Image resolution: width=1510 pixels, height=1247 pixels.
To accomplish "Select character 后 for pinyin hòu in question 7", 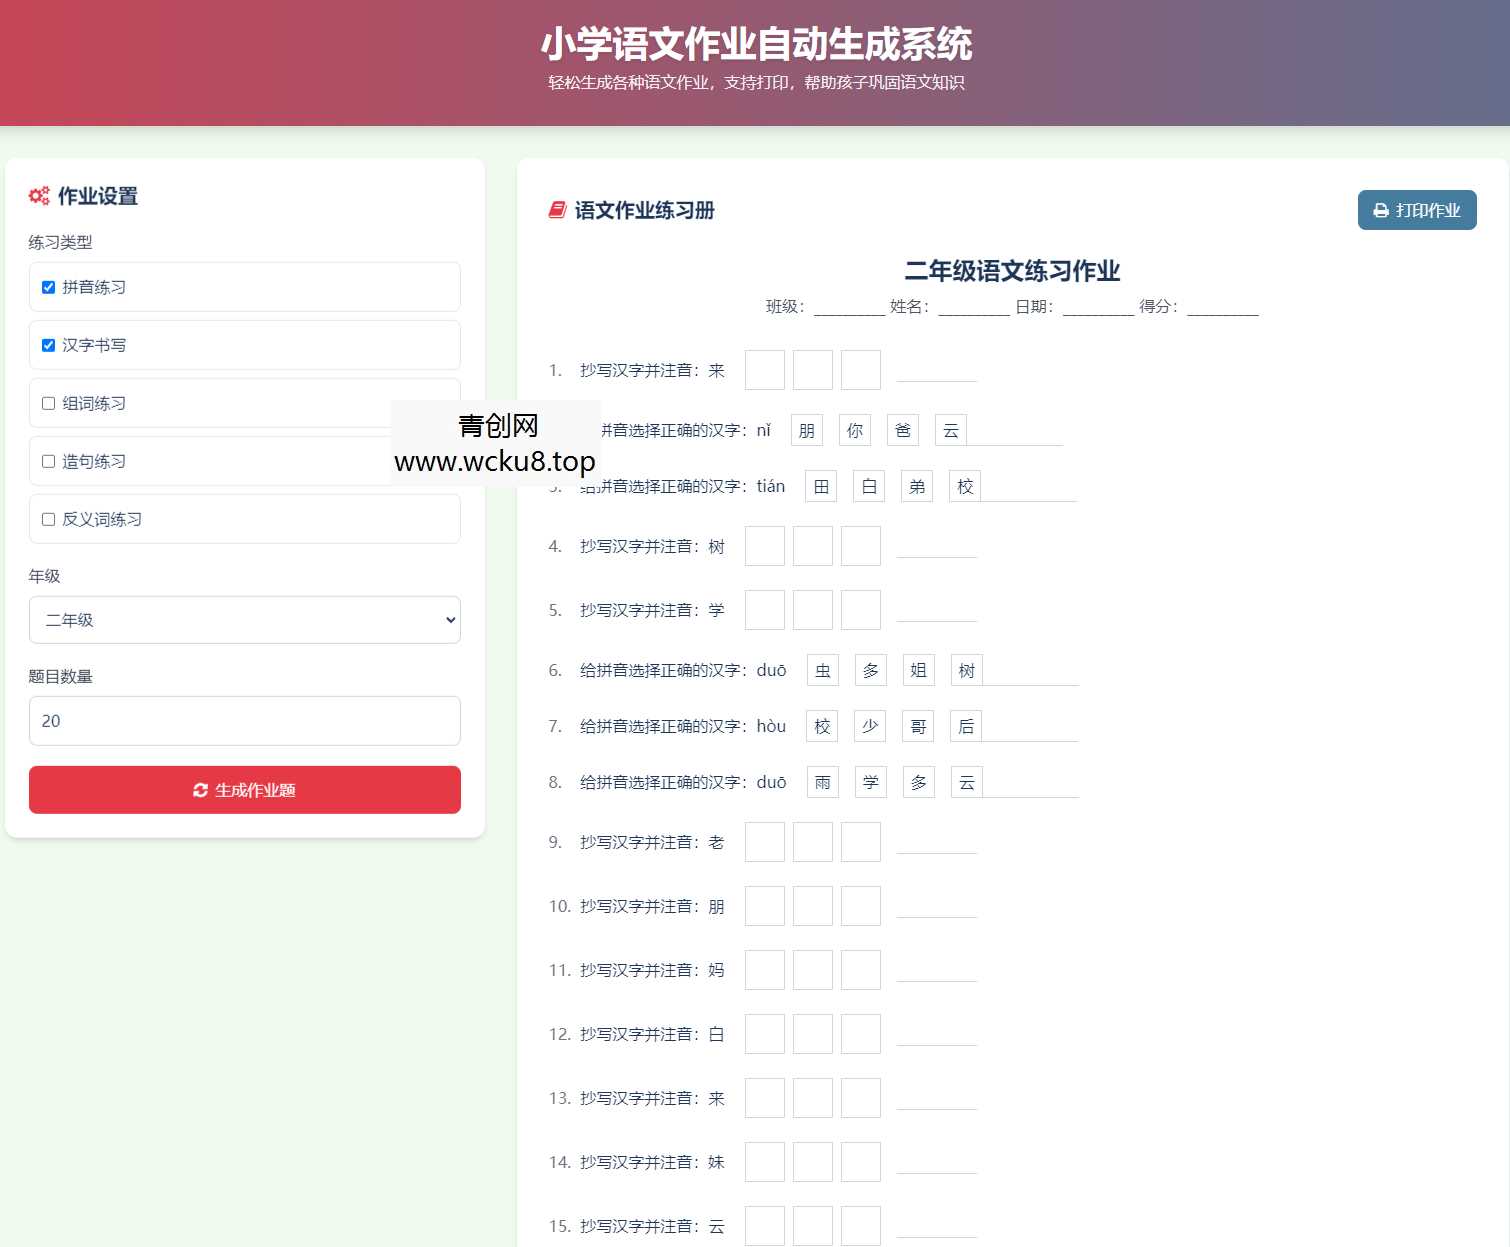I will tap(966, 725).
